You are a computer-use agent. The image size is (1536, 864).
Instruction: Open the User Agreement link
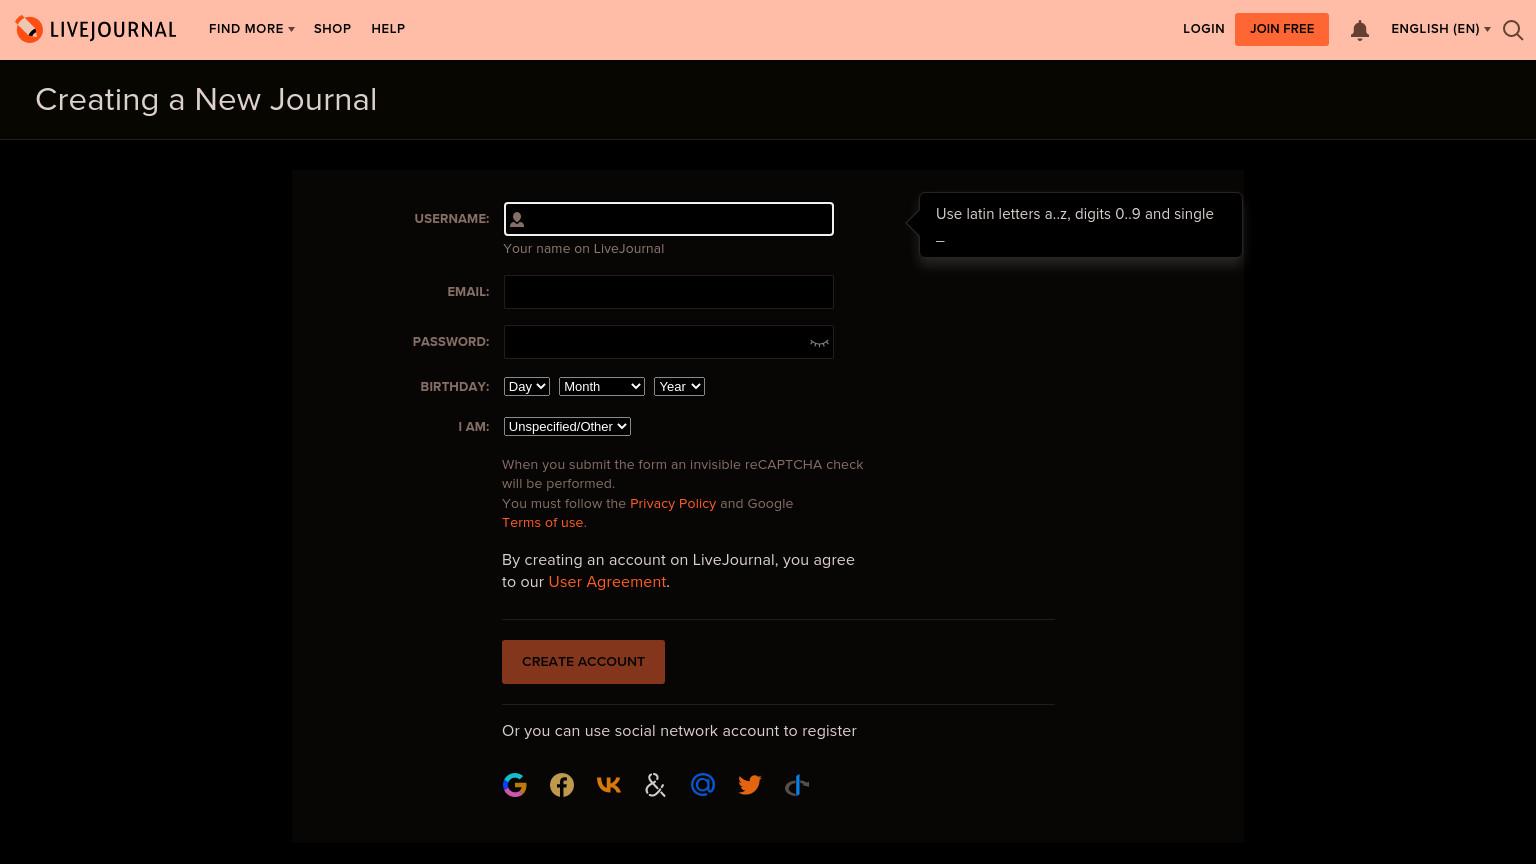(607, 582)
